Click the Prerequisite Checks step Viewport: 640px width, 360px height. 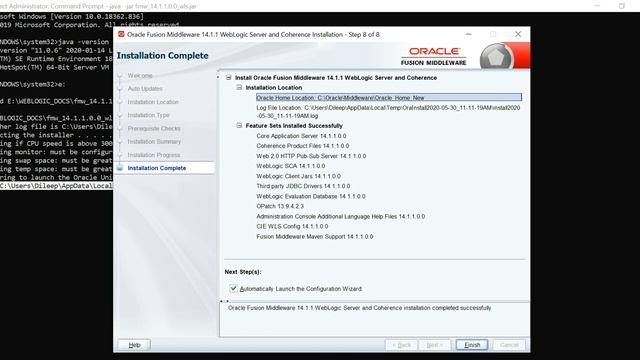point(154,129)
